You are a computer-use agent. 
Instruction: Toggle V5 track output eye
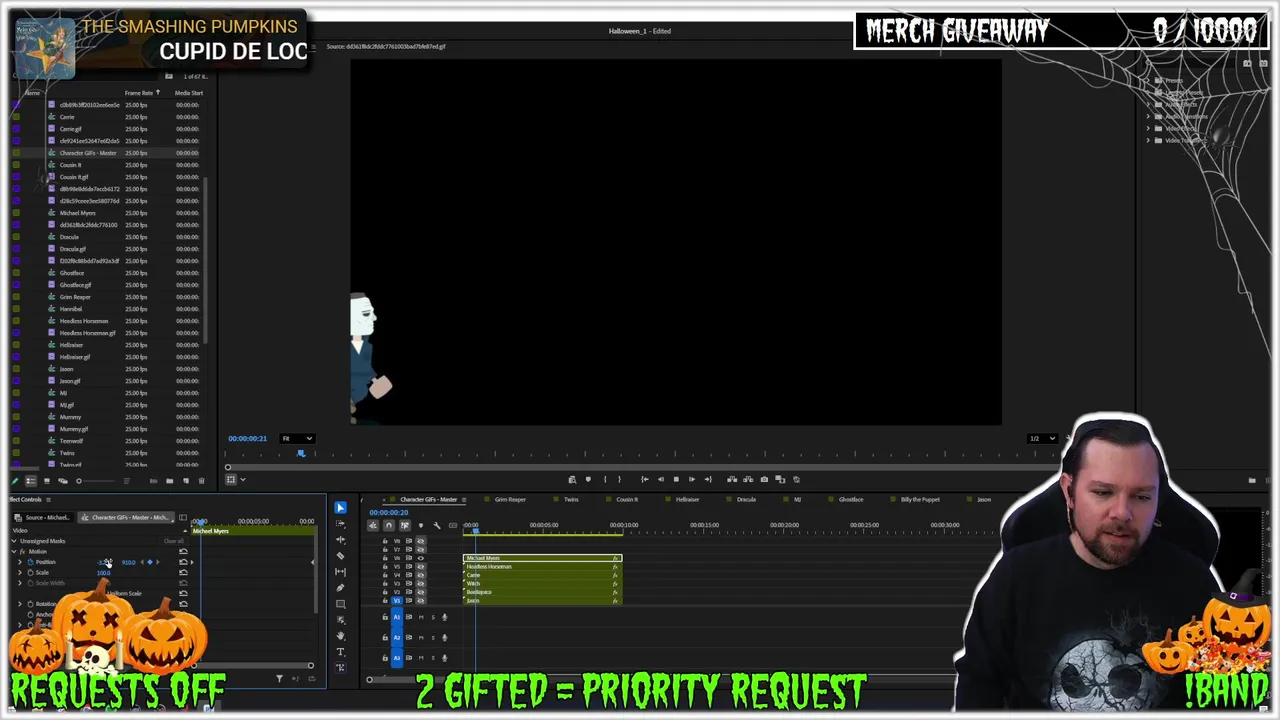420,566
